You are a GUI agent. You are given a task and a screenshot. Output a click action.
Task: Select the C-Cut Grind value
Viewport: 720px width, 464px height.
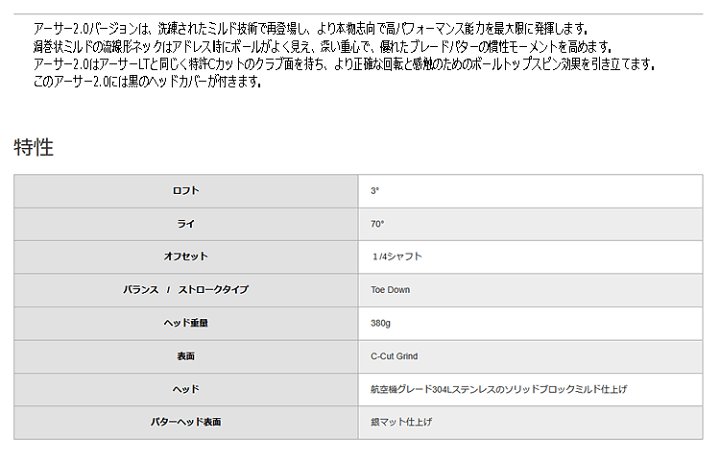pyautogui.click(x=394, y=356)
